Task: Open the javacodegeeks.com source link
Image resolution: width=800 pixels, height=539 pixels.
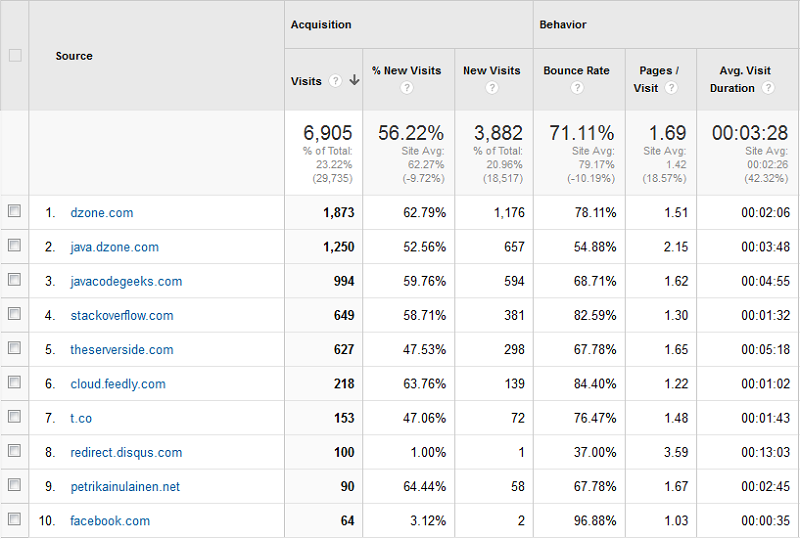Action: click(126, 281)
